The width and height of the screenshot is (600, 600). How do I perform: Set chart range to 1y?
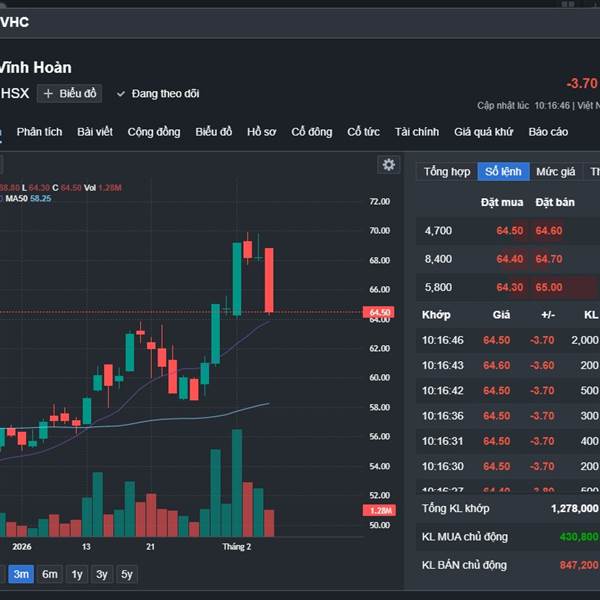pos(77,574)
